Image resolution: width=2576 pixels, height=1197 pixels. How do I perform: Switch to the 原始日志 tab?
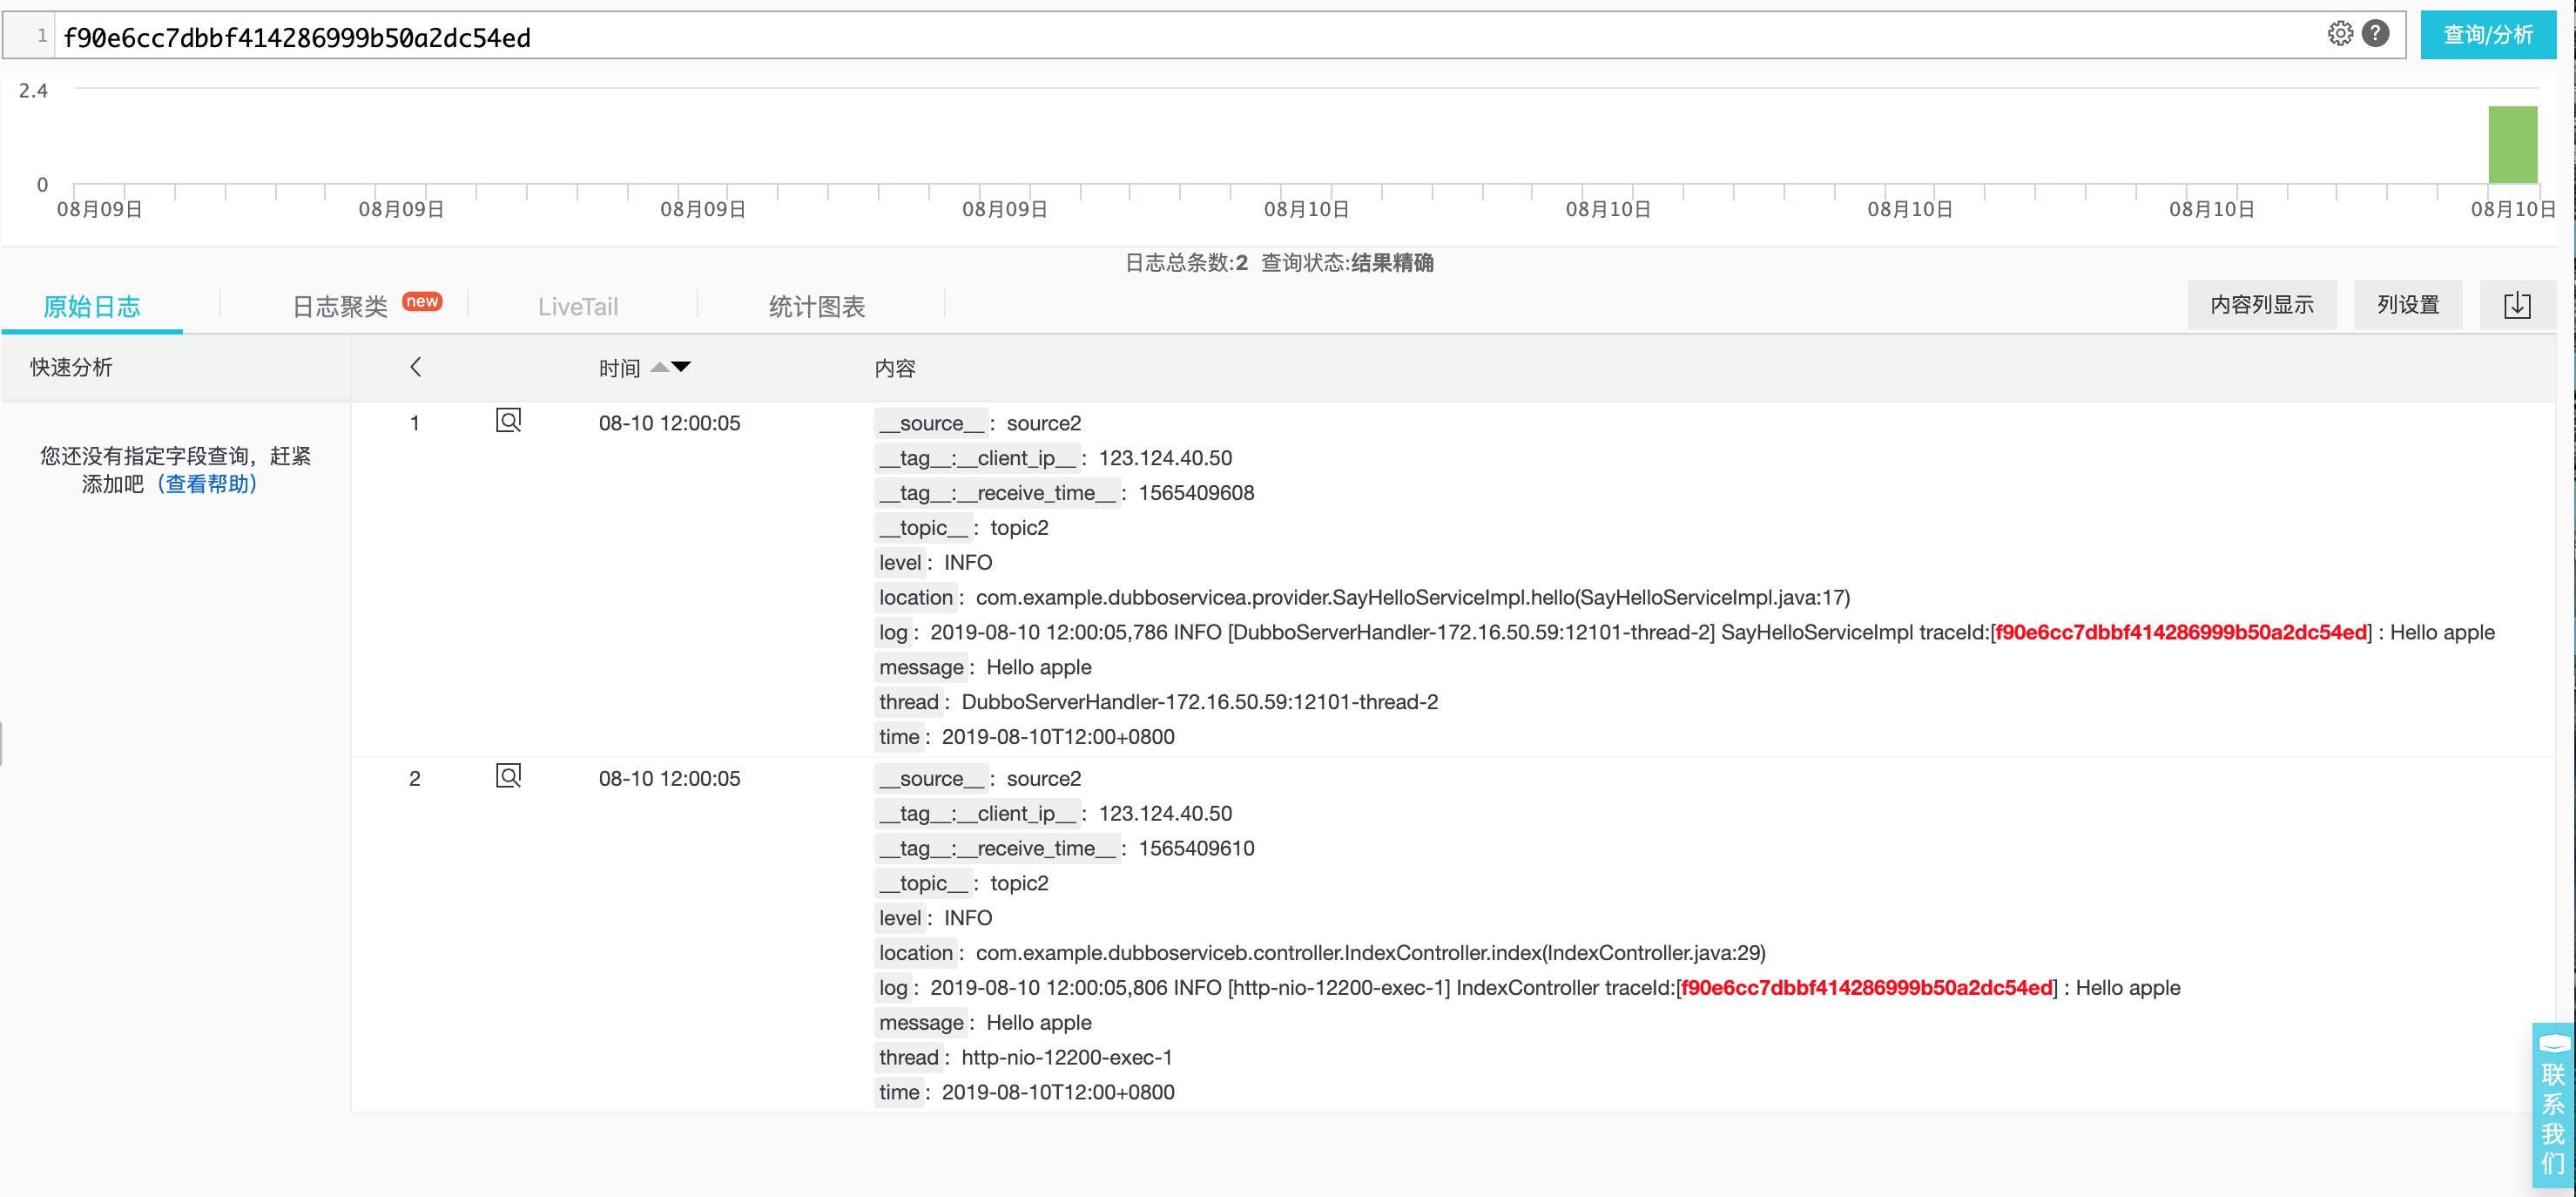pyautogui.click(x=92, y=306)
